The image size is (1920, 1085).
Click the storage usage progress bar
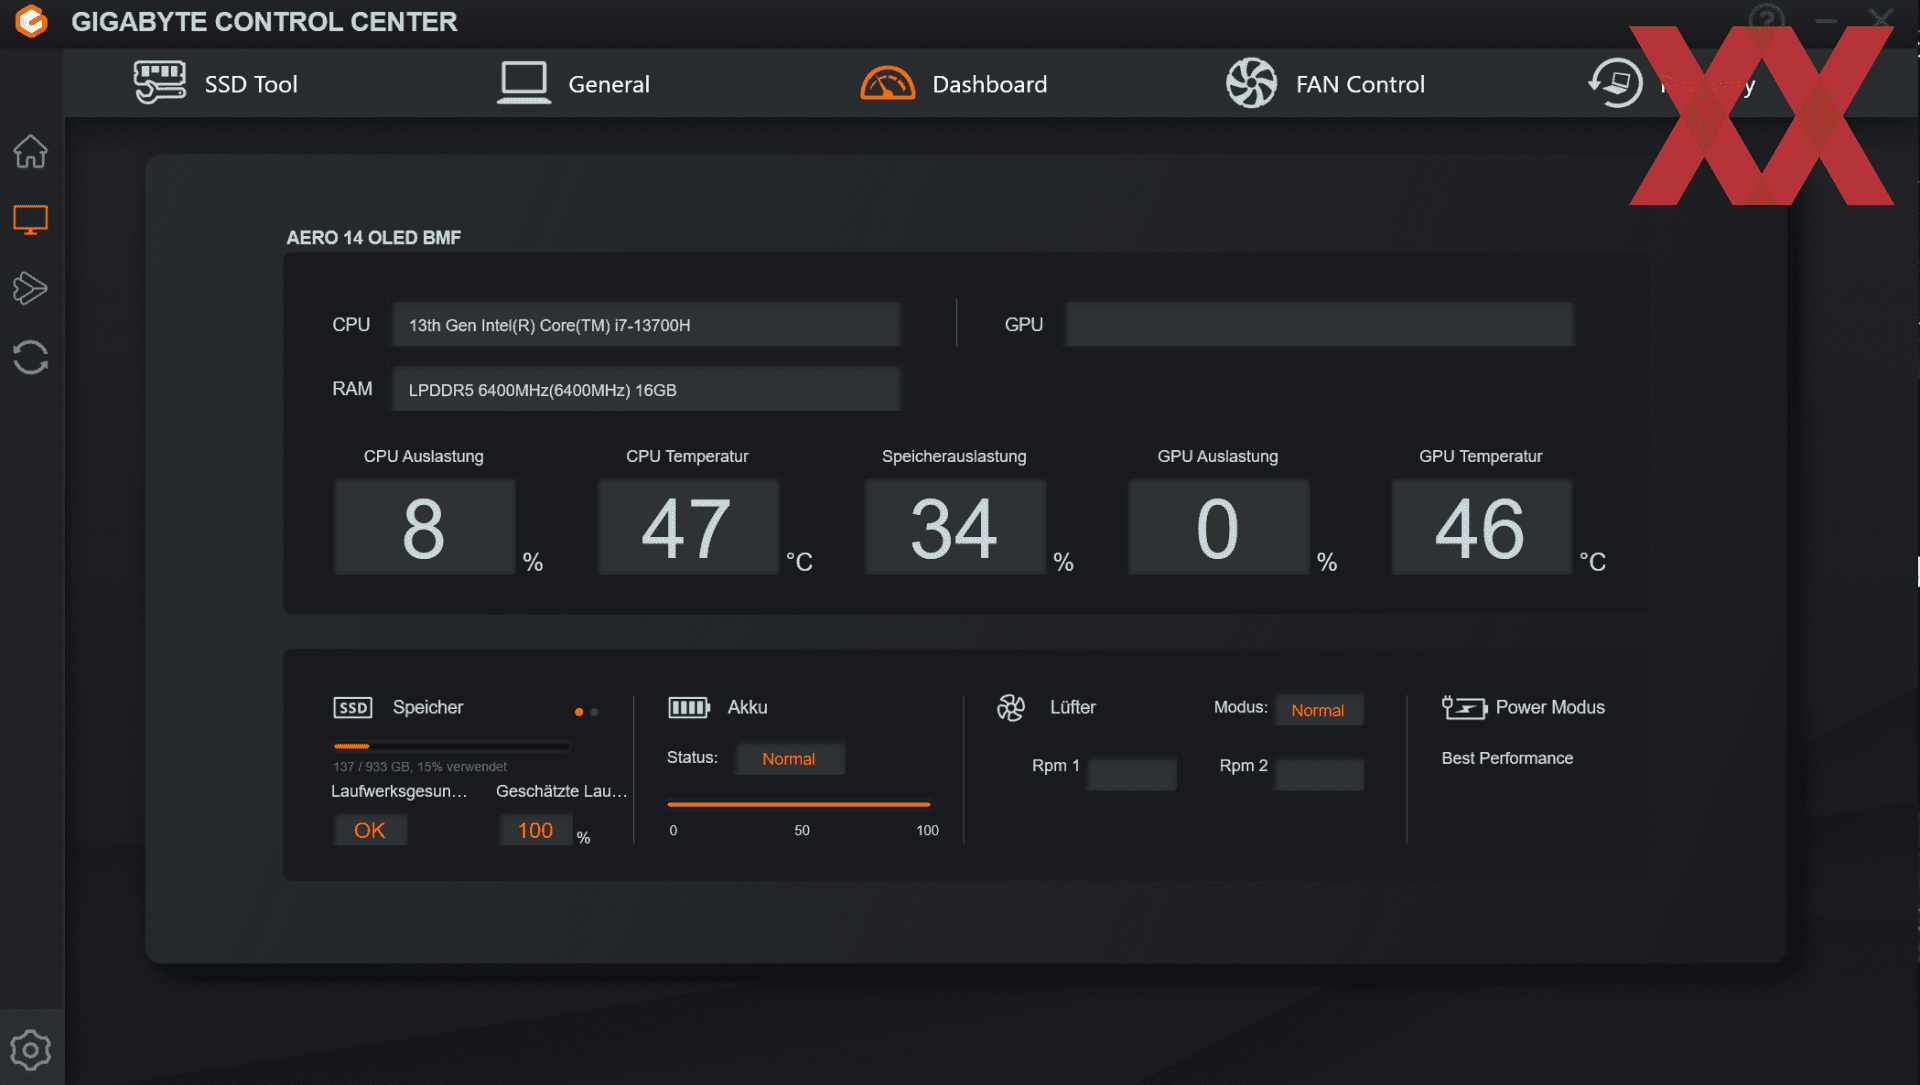coord(451,746)
